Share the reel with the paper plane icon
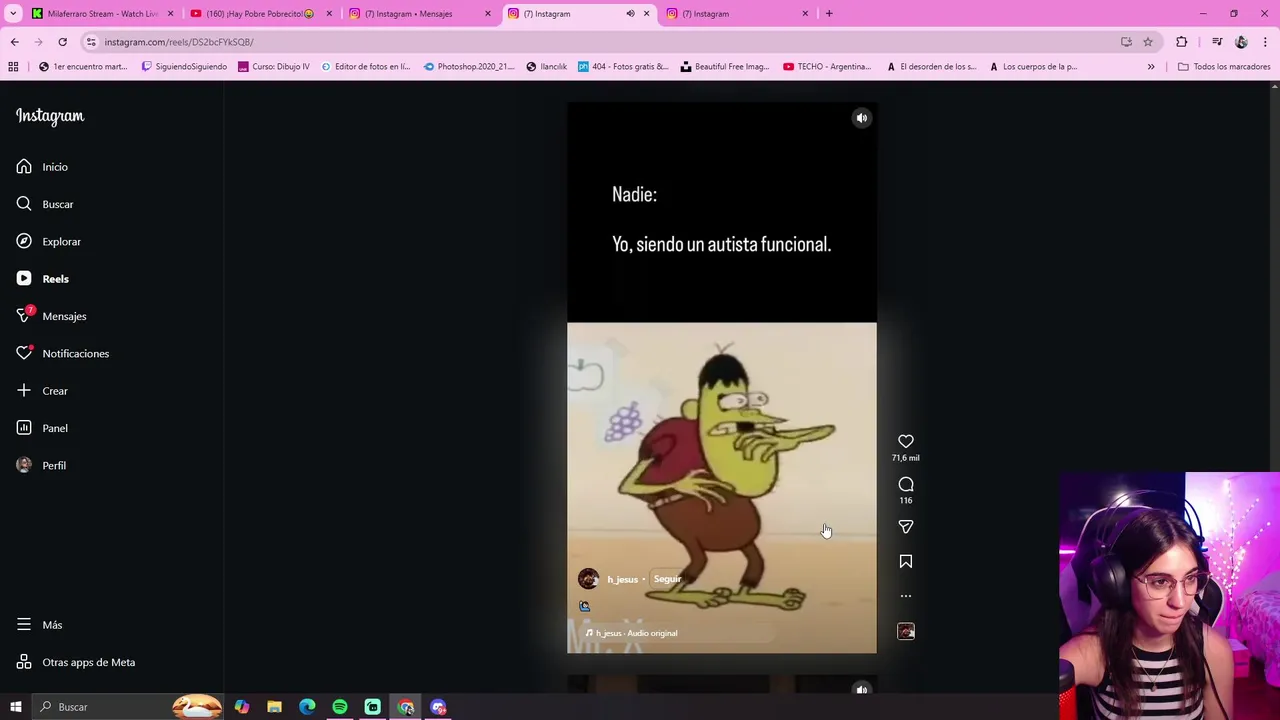Viewport: 1280px width, 720px height. point(906,526)
